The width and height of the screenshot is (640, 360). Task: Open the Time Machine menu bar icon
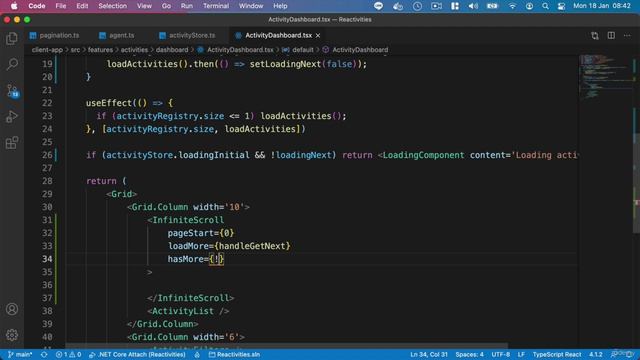pyautogui.click(x=417, y=6)
